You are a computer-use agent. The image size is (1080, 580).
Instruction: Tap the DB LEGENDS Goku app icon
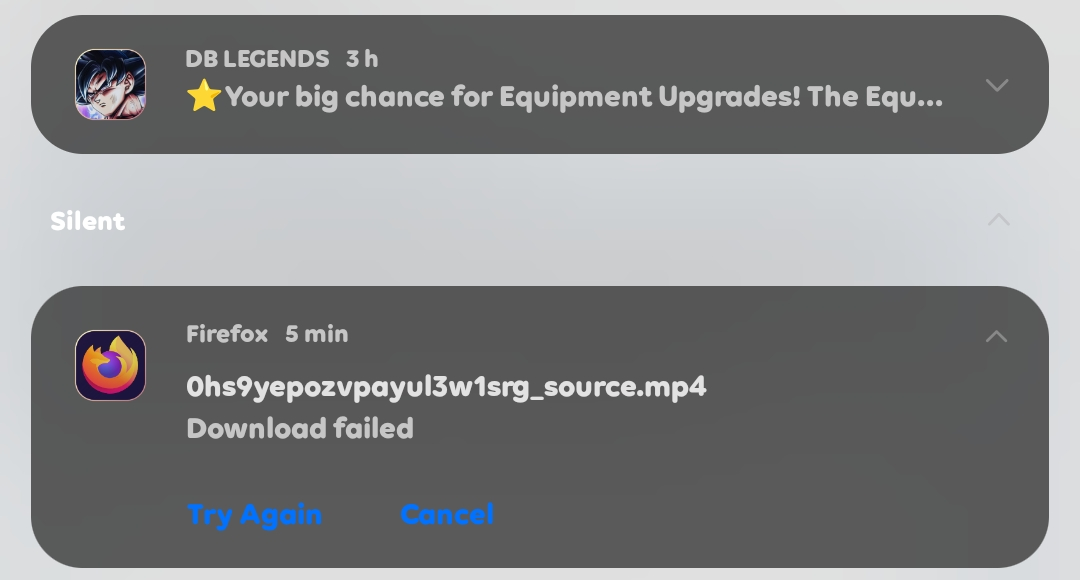110,84
